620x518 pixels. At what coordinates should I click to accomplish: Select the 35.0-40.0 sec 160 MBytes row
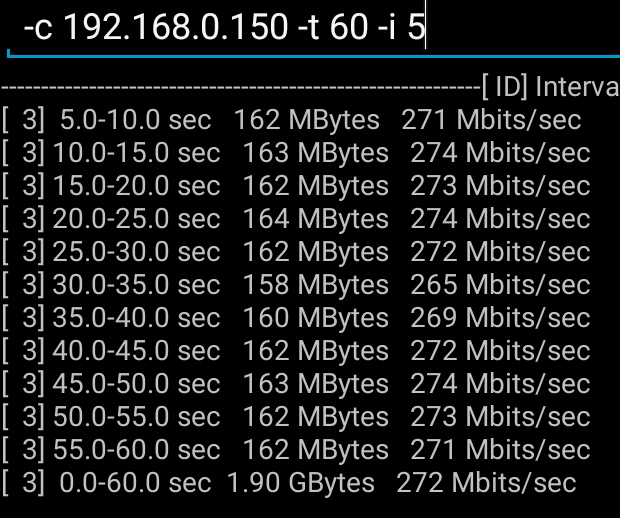pos(296,318)
